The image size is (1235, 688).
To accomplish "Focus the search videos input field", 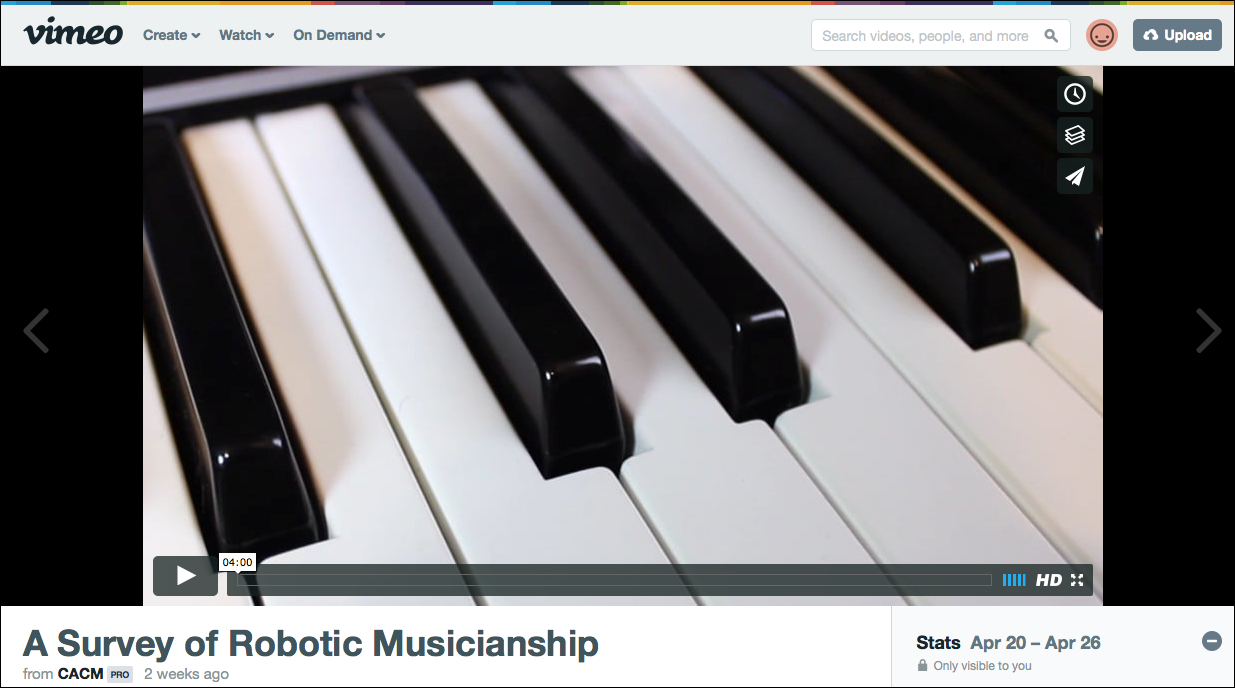I will click(927, 36).
